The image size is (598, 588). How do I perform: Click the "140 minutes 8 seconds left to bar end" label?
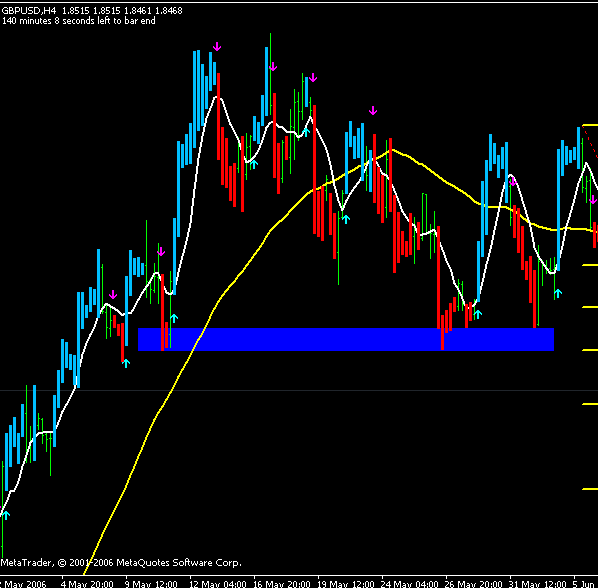[79, 21]
